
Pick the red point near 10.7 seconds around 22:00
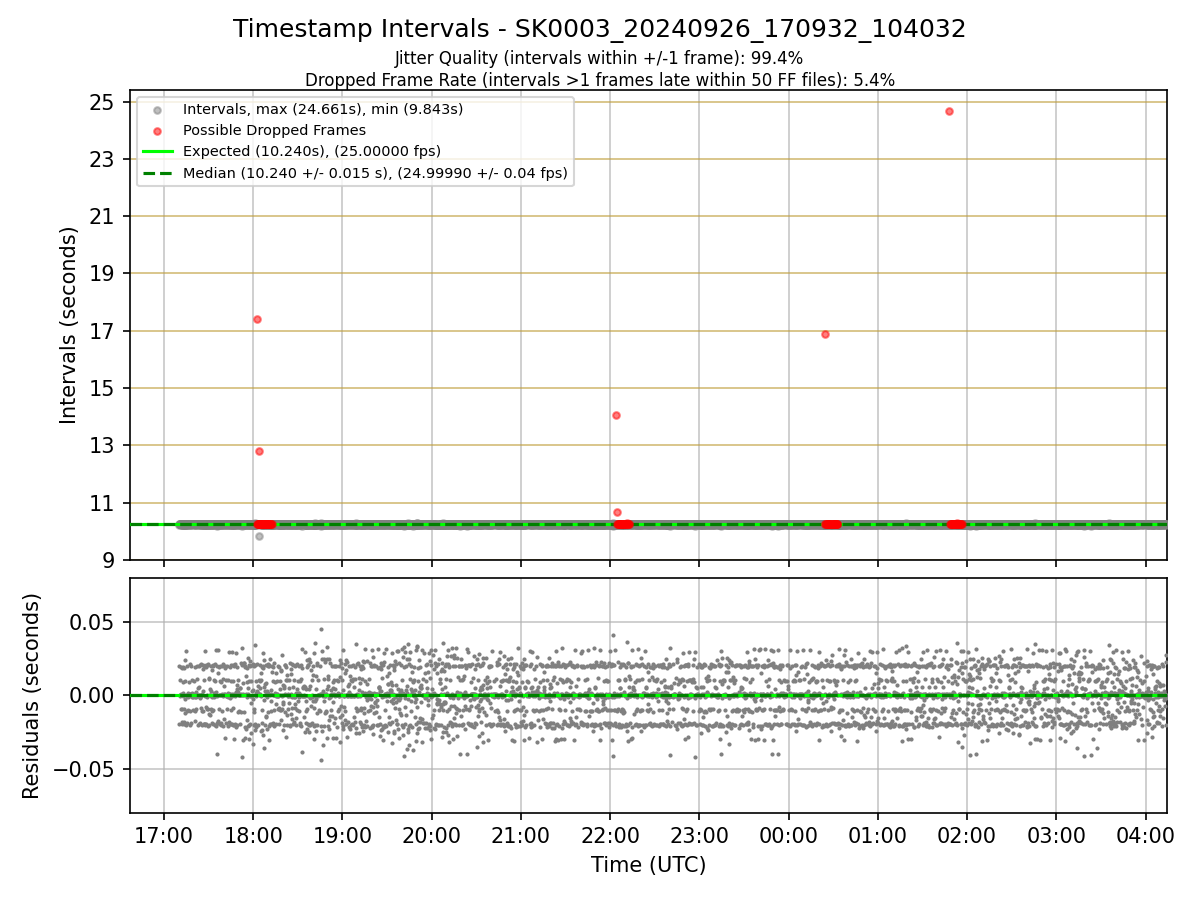[617, 512]
